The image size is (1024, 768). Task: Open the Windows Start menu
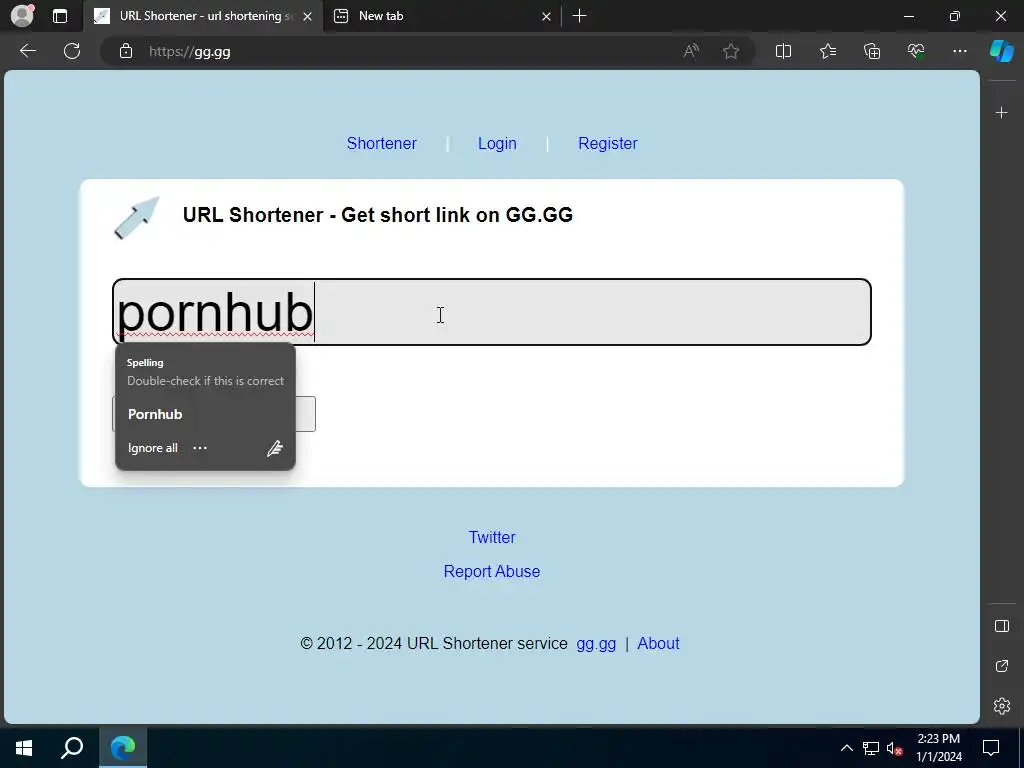tap(24, 748)
